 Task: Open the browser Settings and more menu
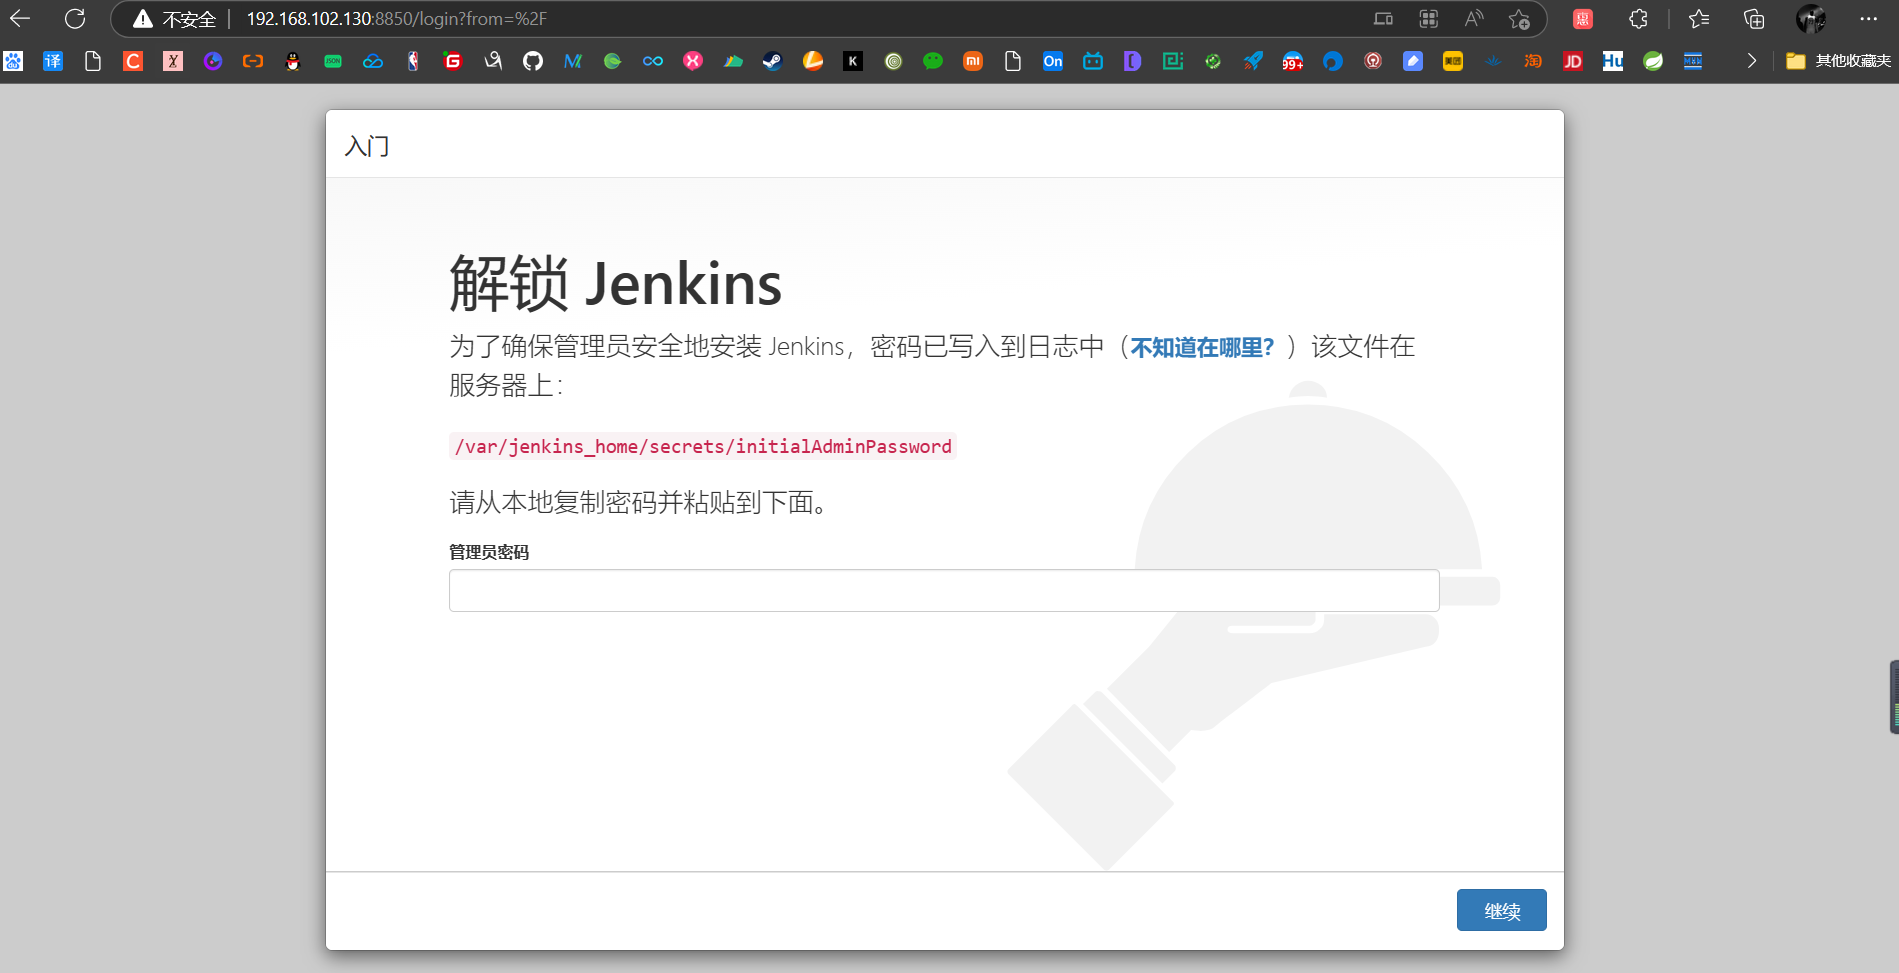(x=1868, y=19)
